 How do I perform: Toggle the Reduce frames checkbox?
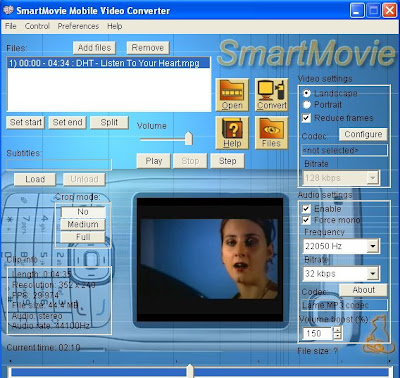point(306,118)
